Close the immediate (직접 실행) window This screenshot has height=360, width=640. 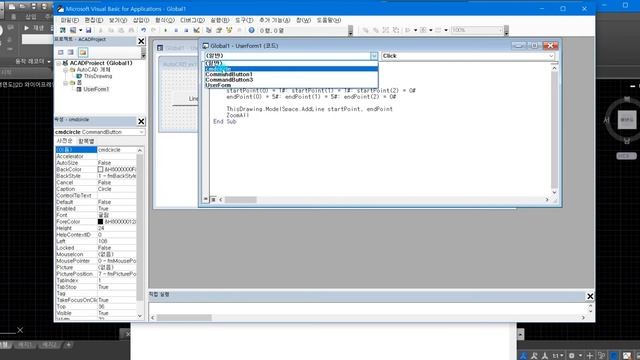(590, 296)
